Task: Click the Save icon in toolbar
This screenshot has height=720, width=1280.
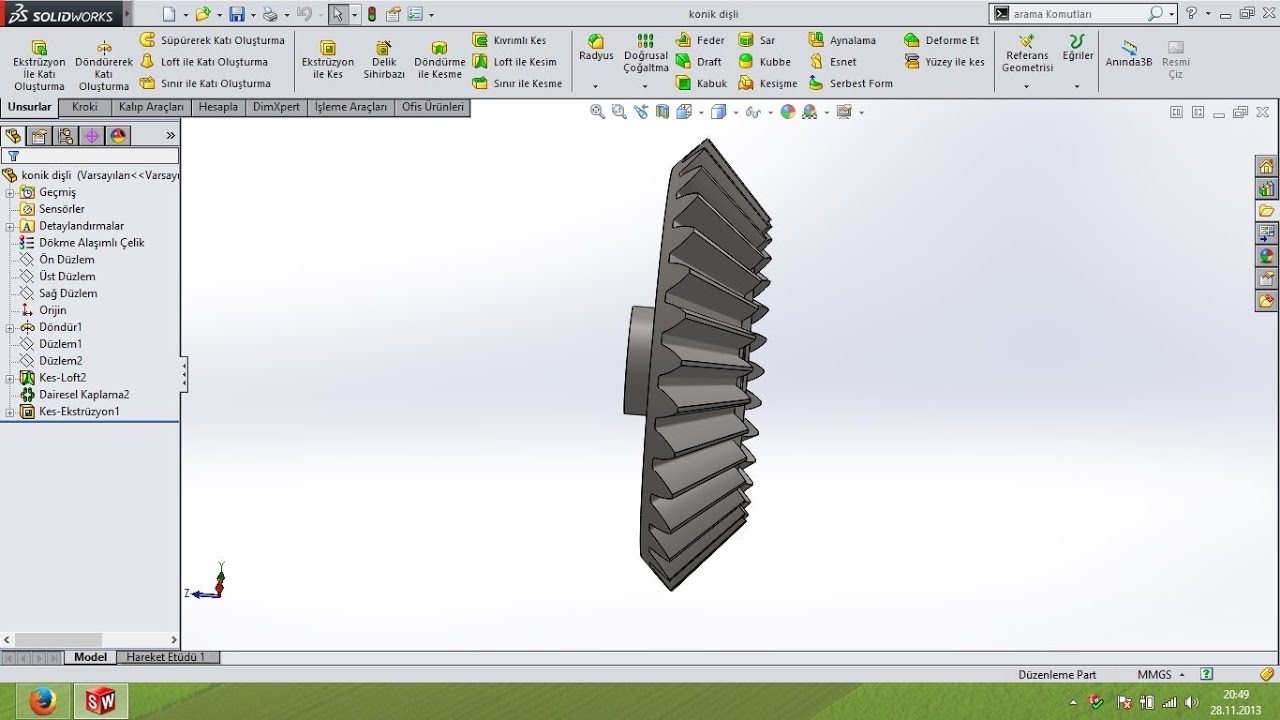Action: [x=237, y=14]
